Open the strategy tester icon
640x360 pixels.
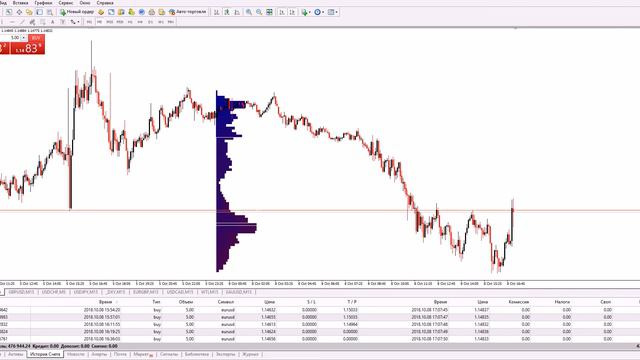click(50, 12)
